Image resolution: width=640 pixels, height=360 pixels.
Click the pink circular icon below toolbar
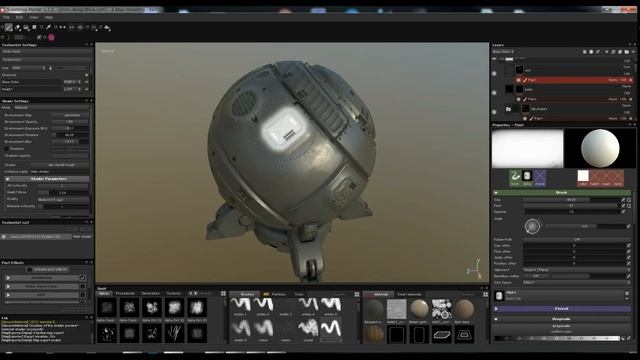[51, 37]
